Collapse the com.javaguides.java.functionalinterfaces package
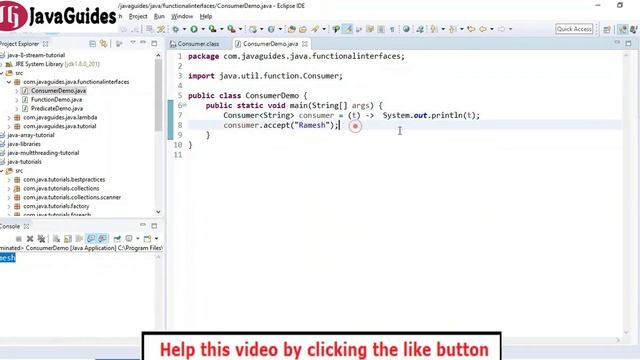Screen dimensions: 640x360 click(x=9, y=82)
